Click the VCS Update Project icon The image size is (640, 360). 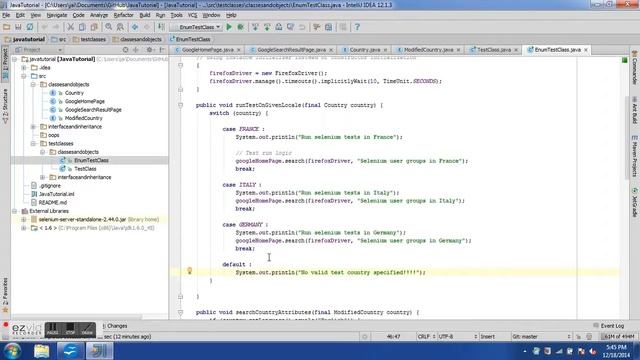pyautogui.click(x=255, y=27)
